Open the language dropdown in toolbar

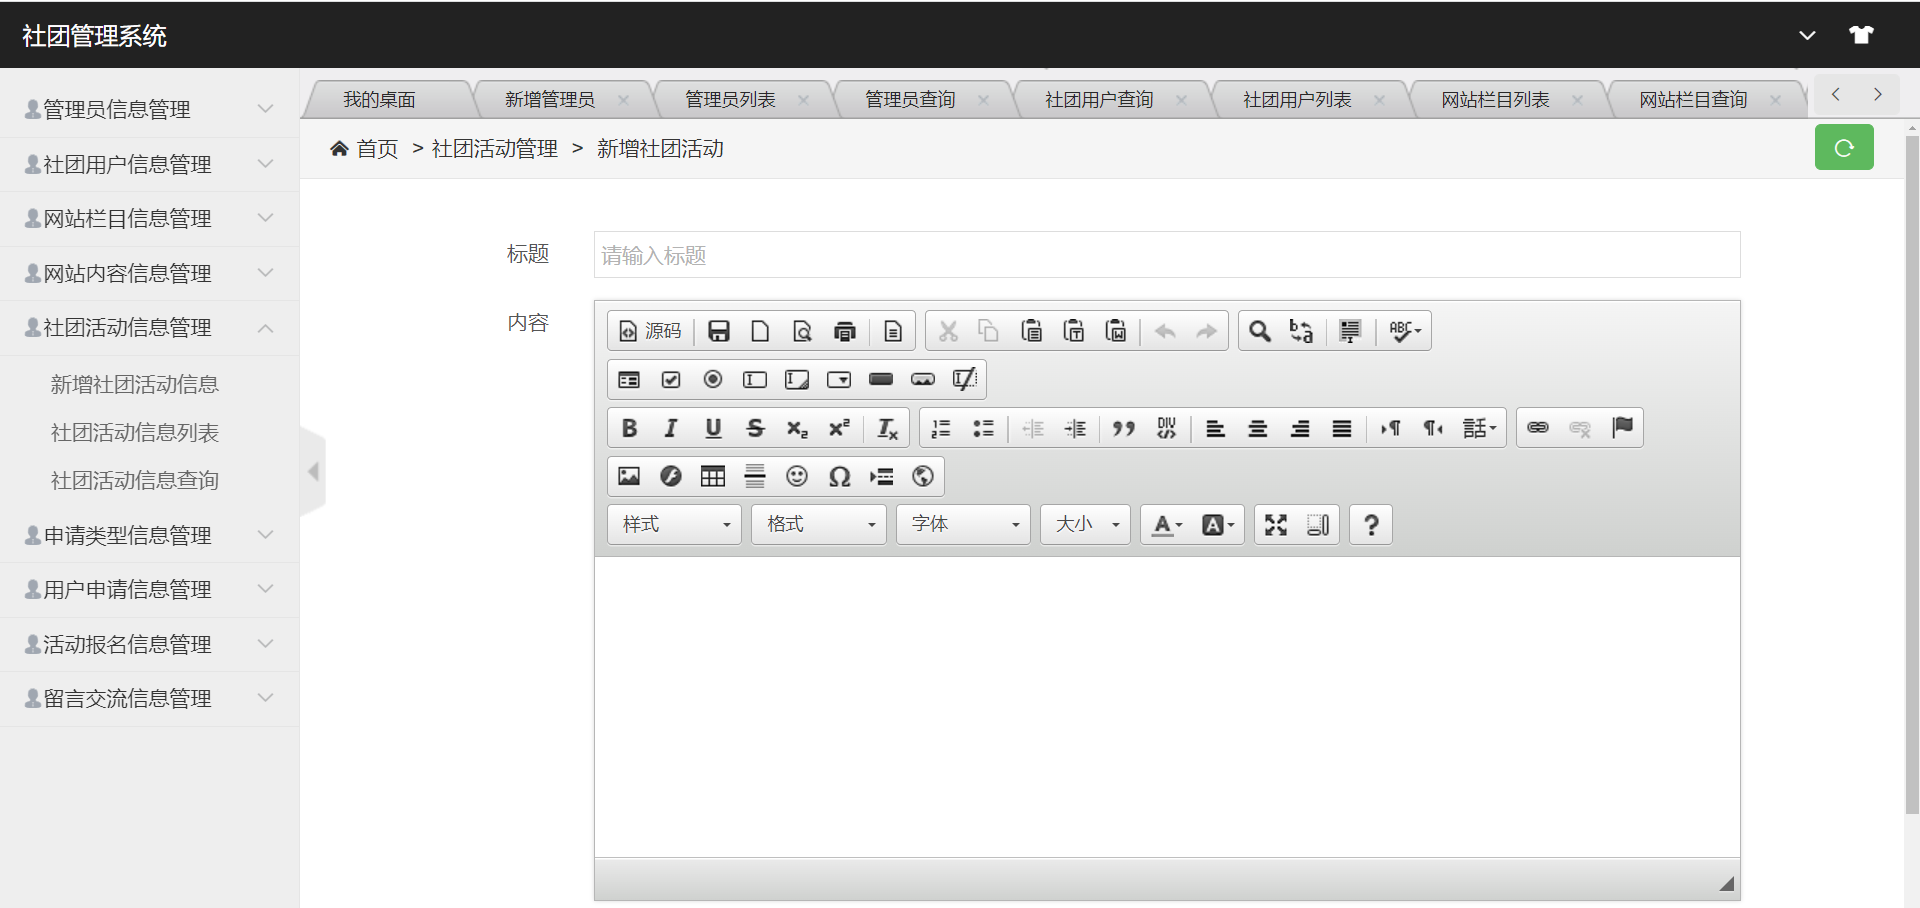coord(1479,428)
